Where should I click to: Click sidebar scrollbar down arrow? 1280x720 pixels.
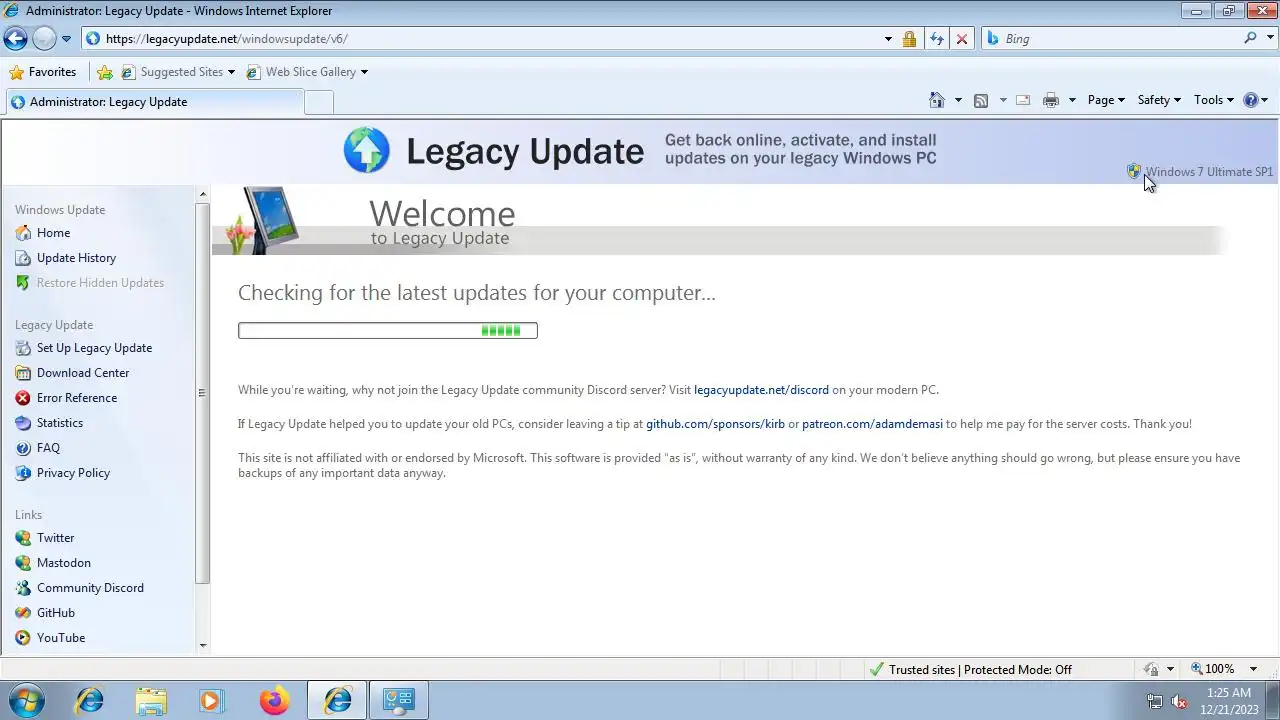203,646
